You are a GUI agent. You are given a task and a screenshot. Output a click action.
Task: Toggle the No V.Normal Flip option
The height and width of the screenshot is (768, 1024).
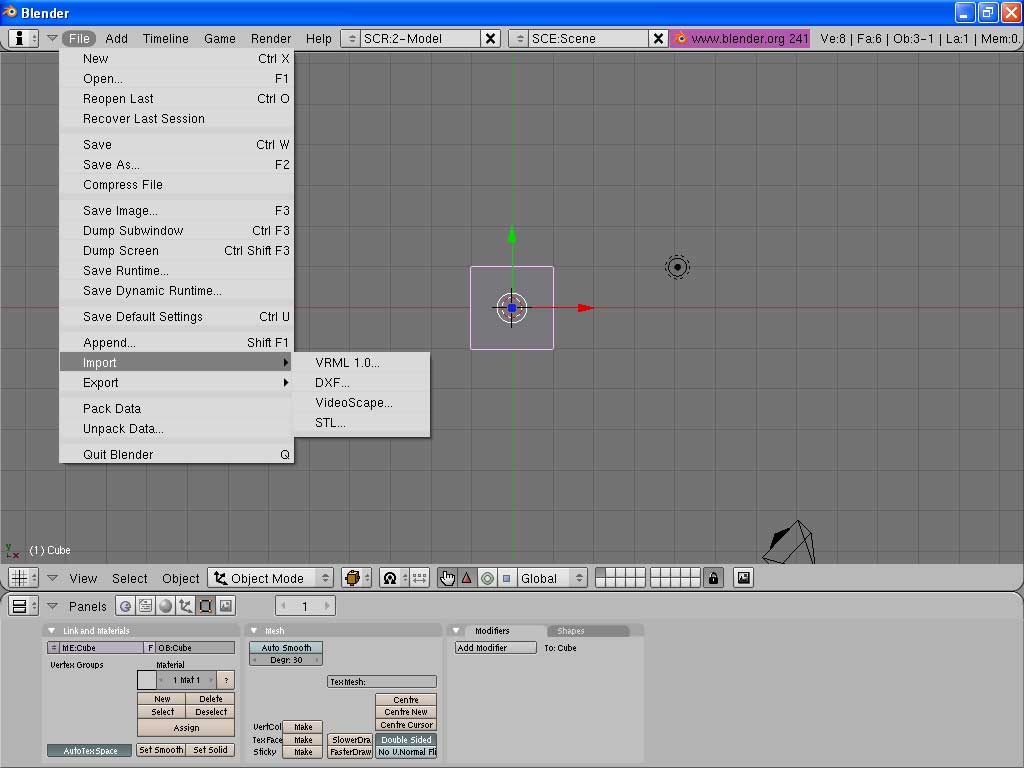point(406,752)
